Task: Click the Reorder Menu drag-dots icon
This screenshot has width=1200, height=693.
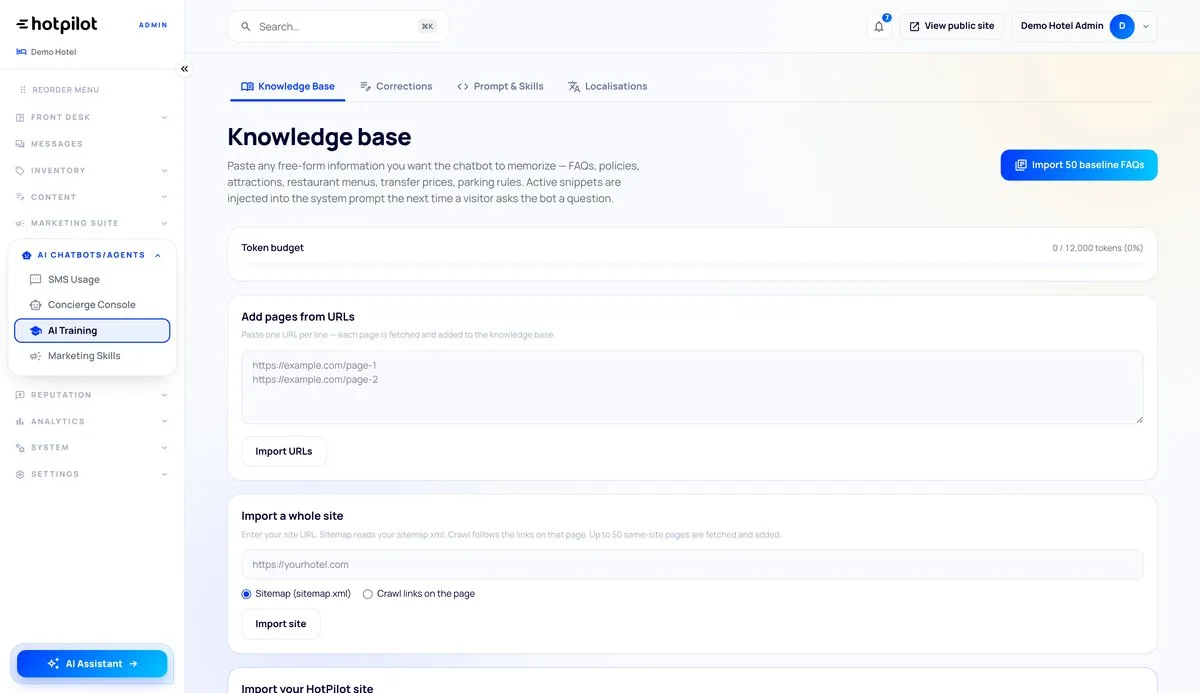Action: click(x=23, y=90)
